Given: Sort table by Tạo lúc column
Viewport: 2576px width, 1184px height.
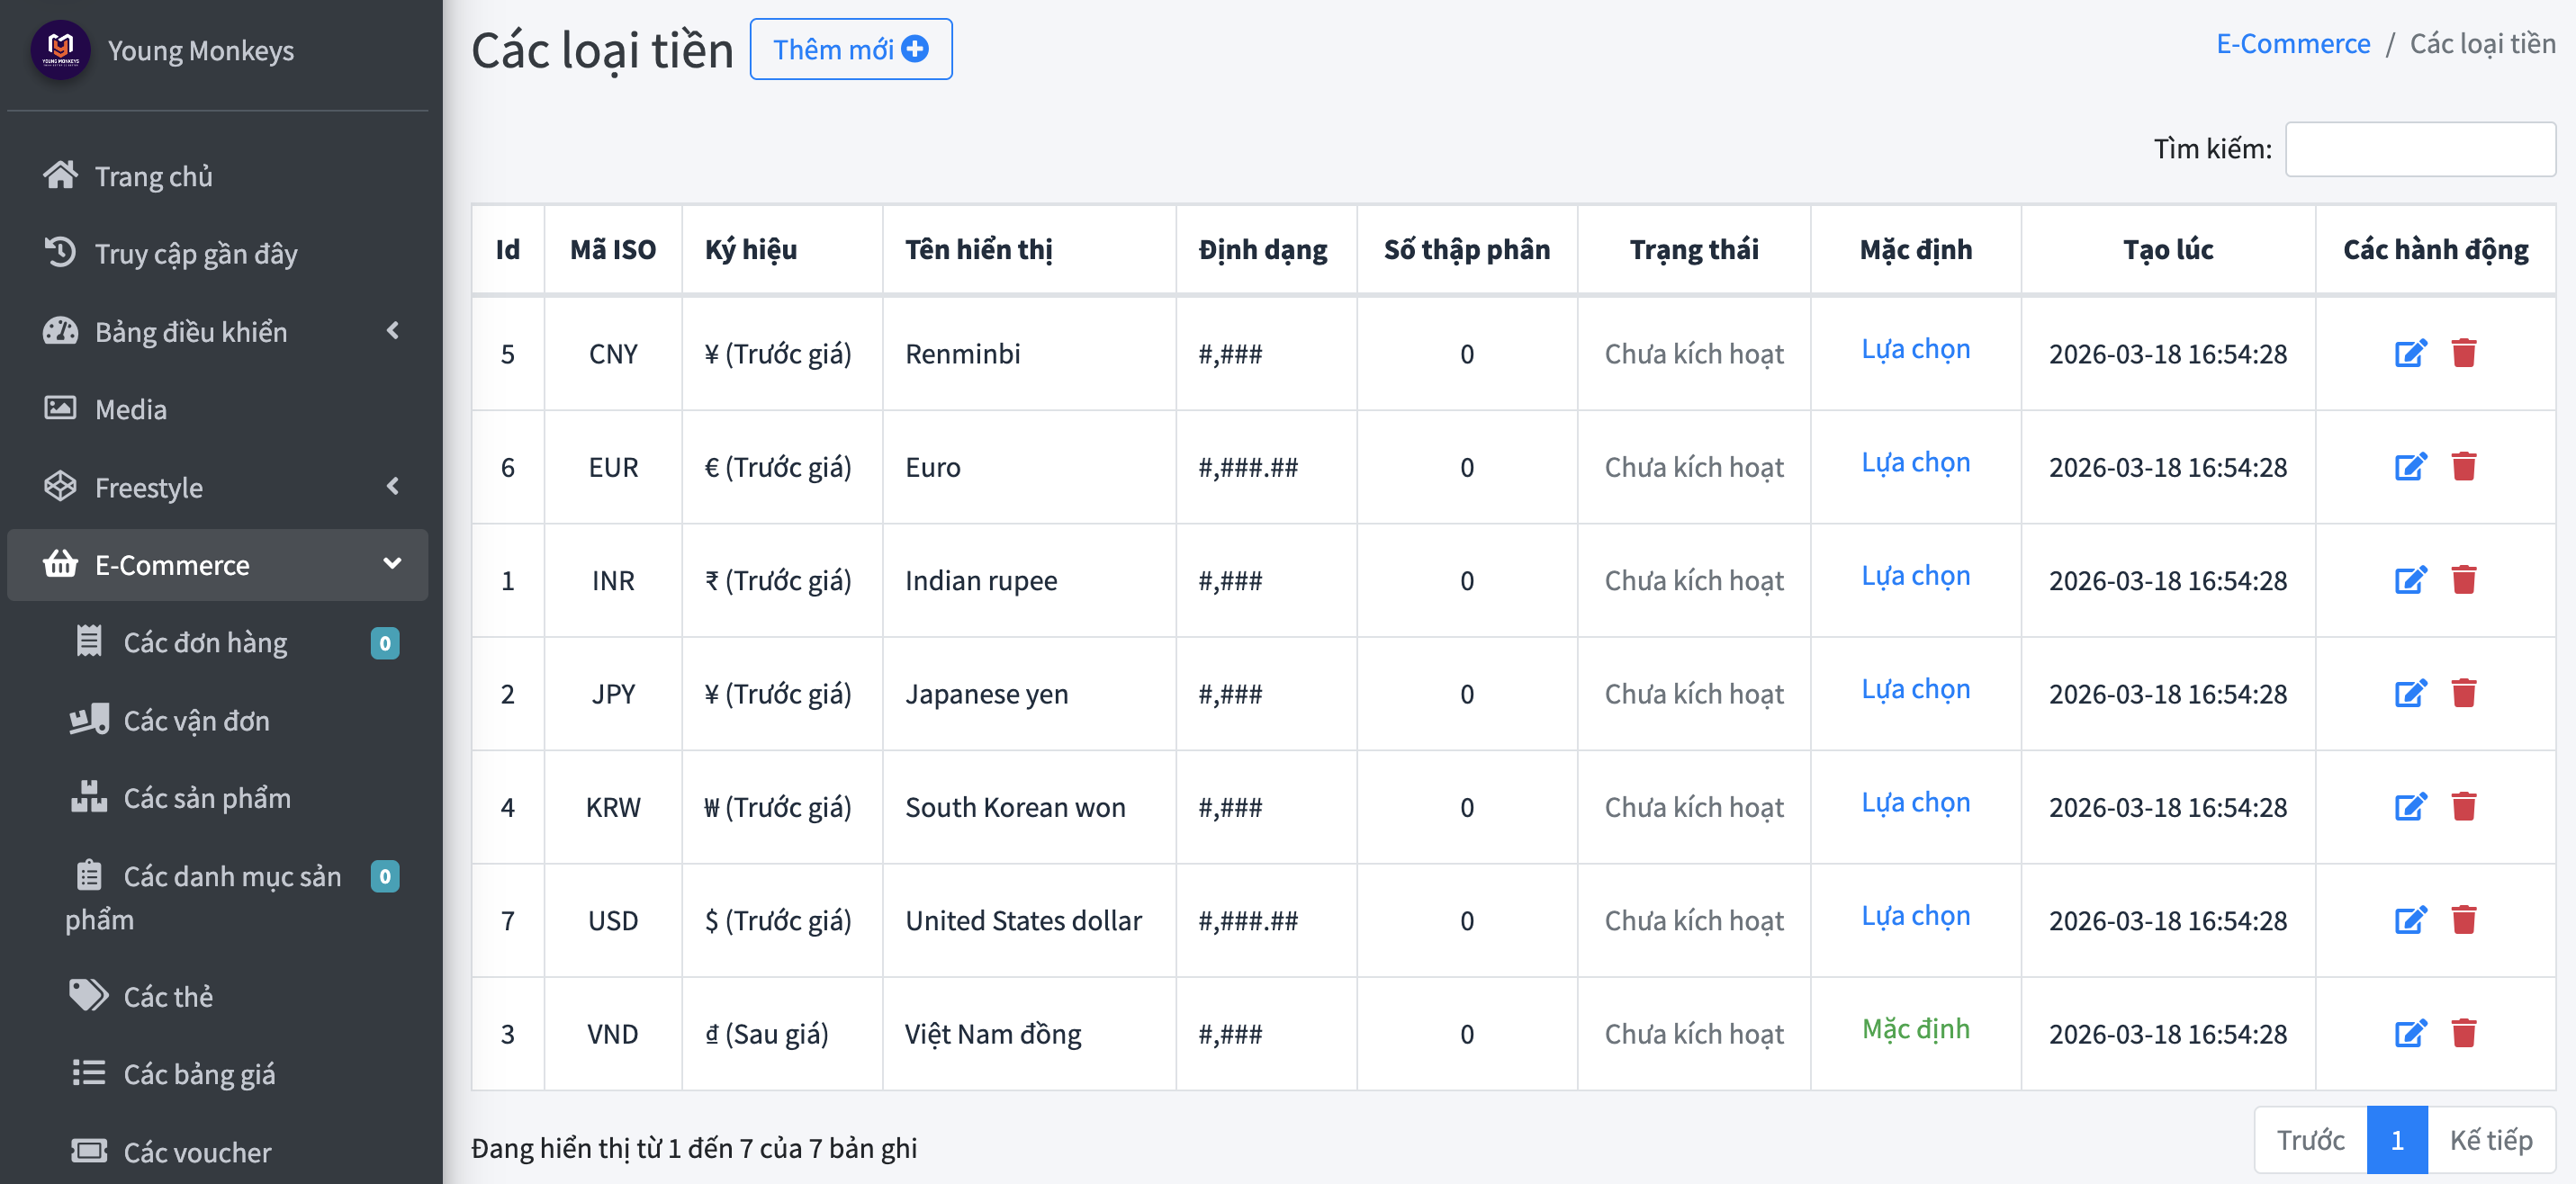Looking at the screenshot, I should [x=2168, y=250].
